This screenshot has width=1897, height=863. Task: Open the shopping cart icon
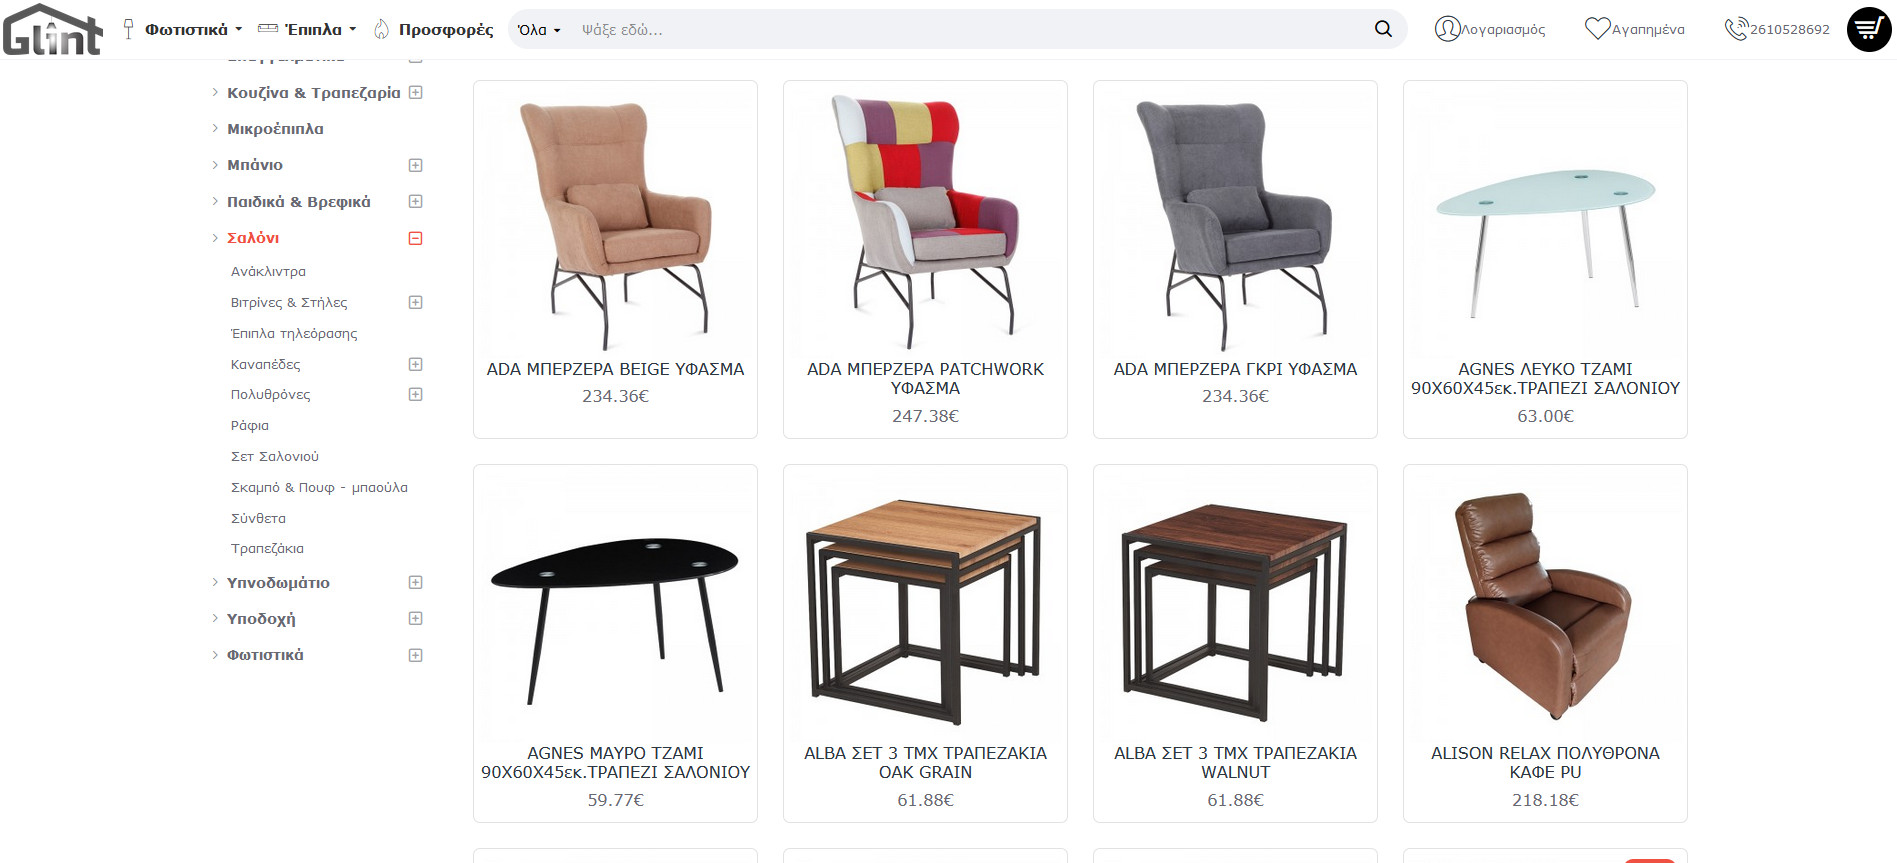tap(1868, 29)
